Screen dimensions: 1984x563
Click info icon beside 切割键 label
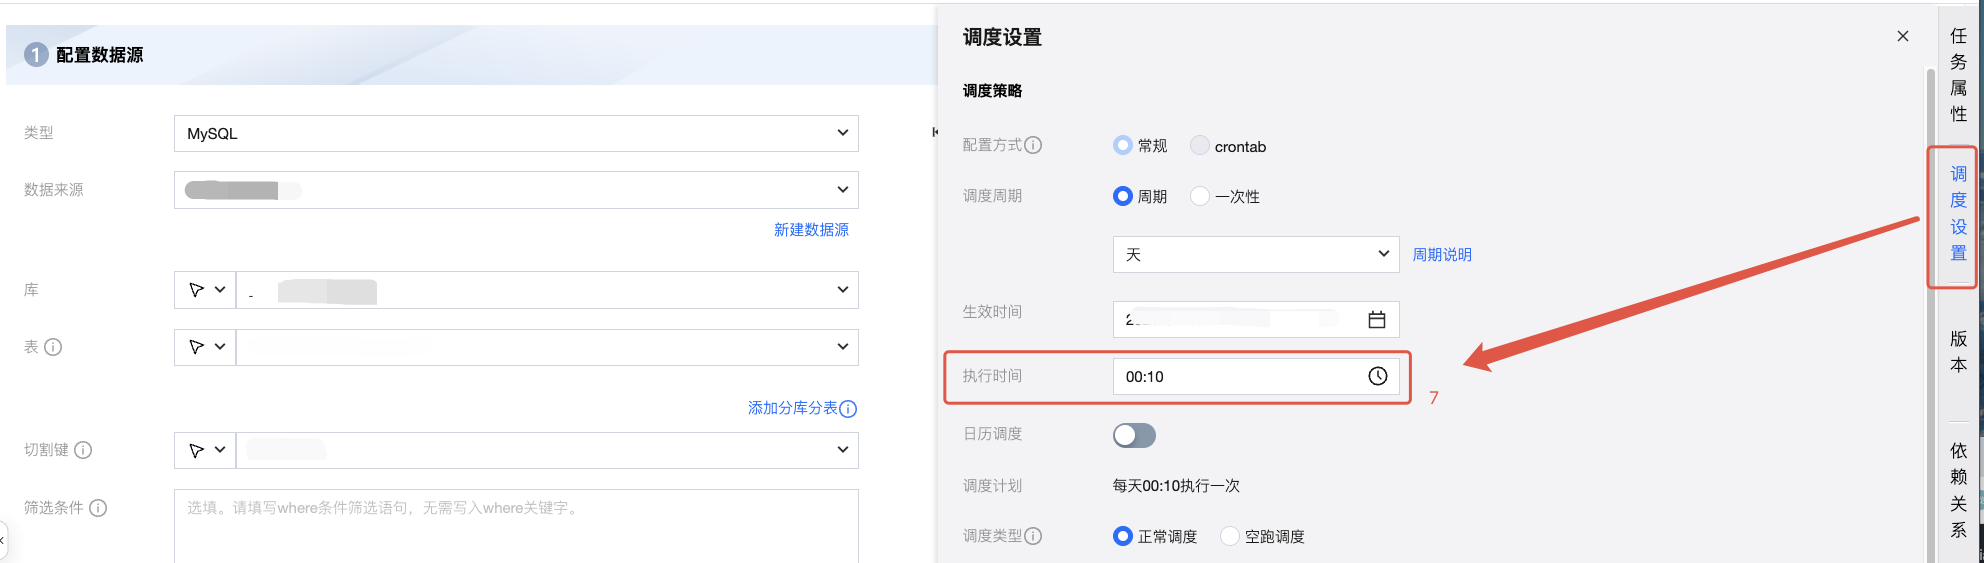pyautogui.click(x=84, y=450)
